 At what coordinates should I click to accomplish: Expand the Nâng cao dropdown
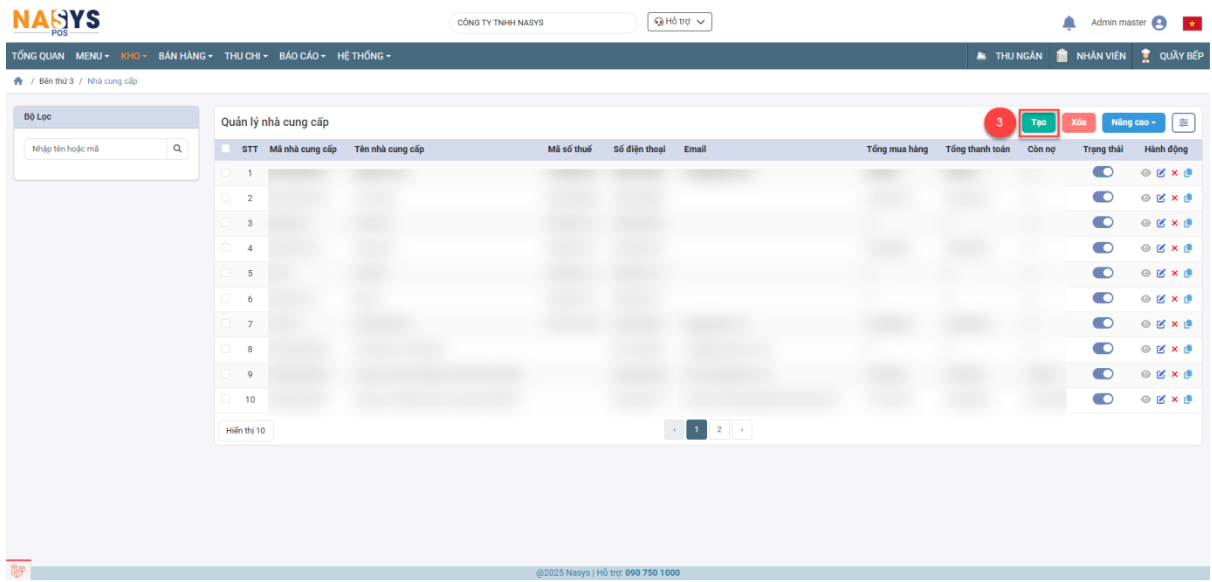pos(1133,122)
